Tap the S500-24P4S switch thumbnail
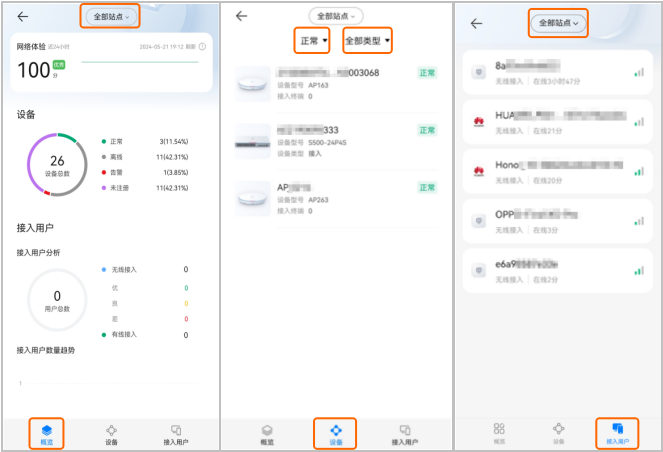The image size is (663, 452). 252,141
